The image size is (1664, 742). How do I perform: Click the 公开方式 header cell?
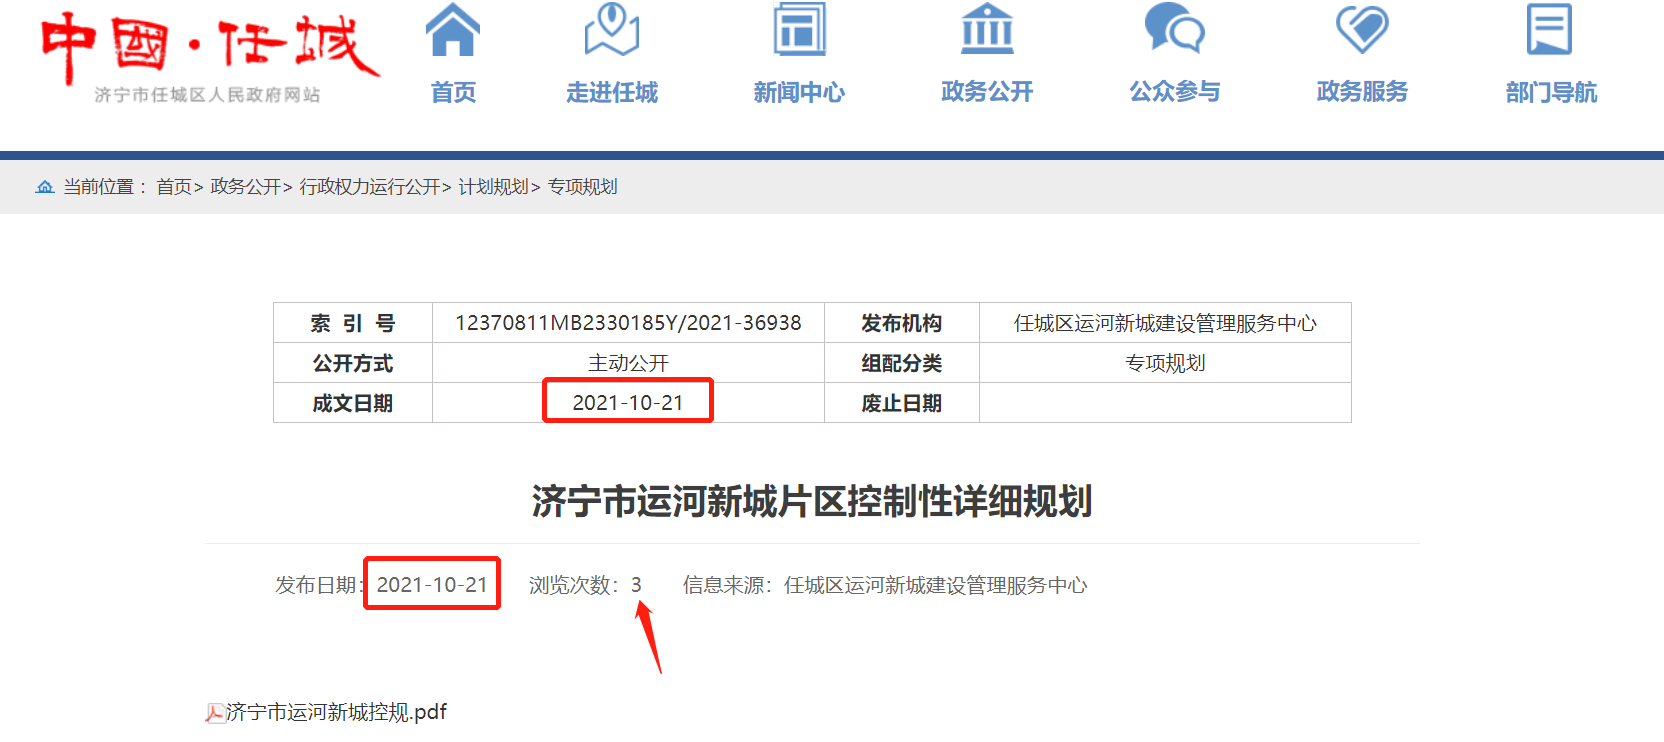353,363
